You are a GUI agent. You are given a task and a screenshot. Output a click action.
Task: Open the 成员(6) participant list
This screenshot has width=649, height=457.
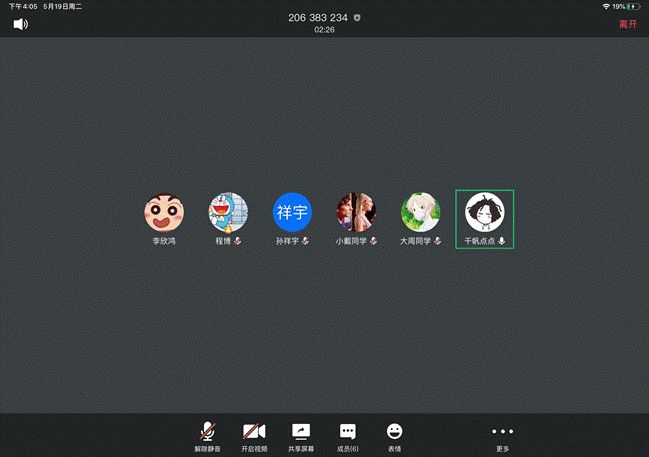348,436
